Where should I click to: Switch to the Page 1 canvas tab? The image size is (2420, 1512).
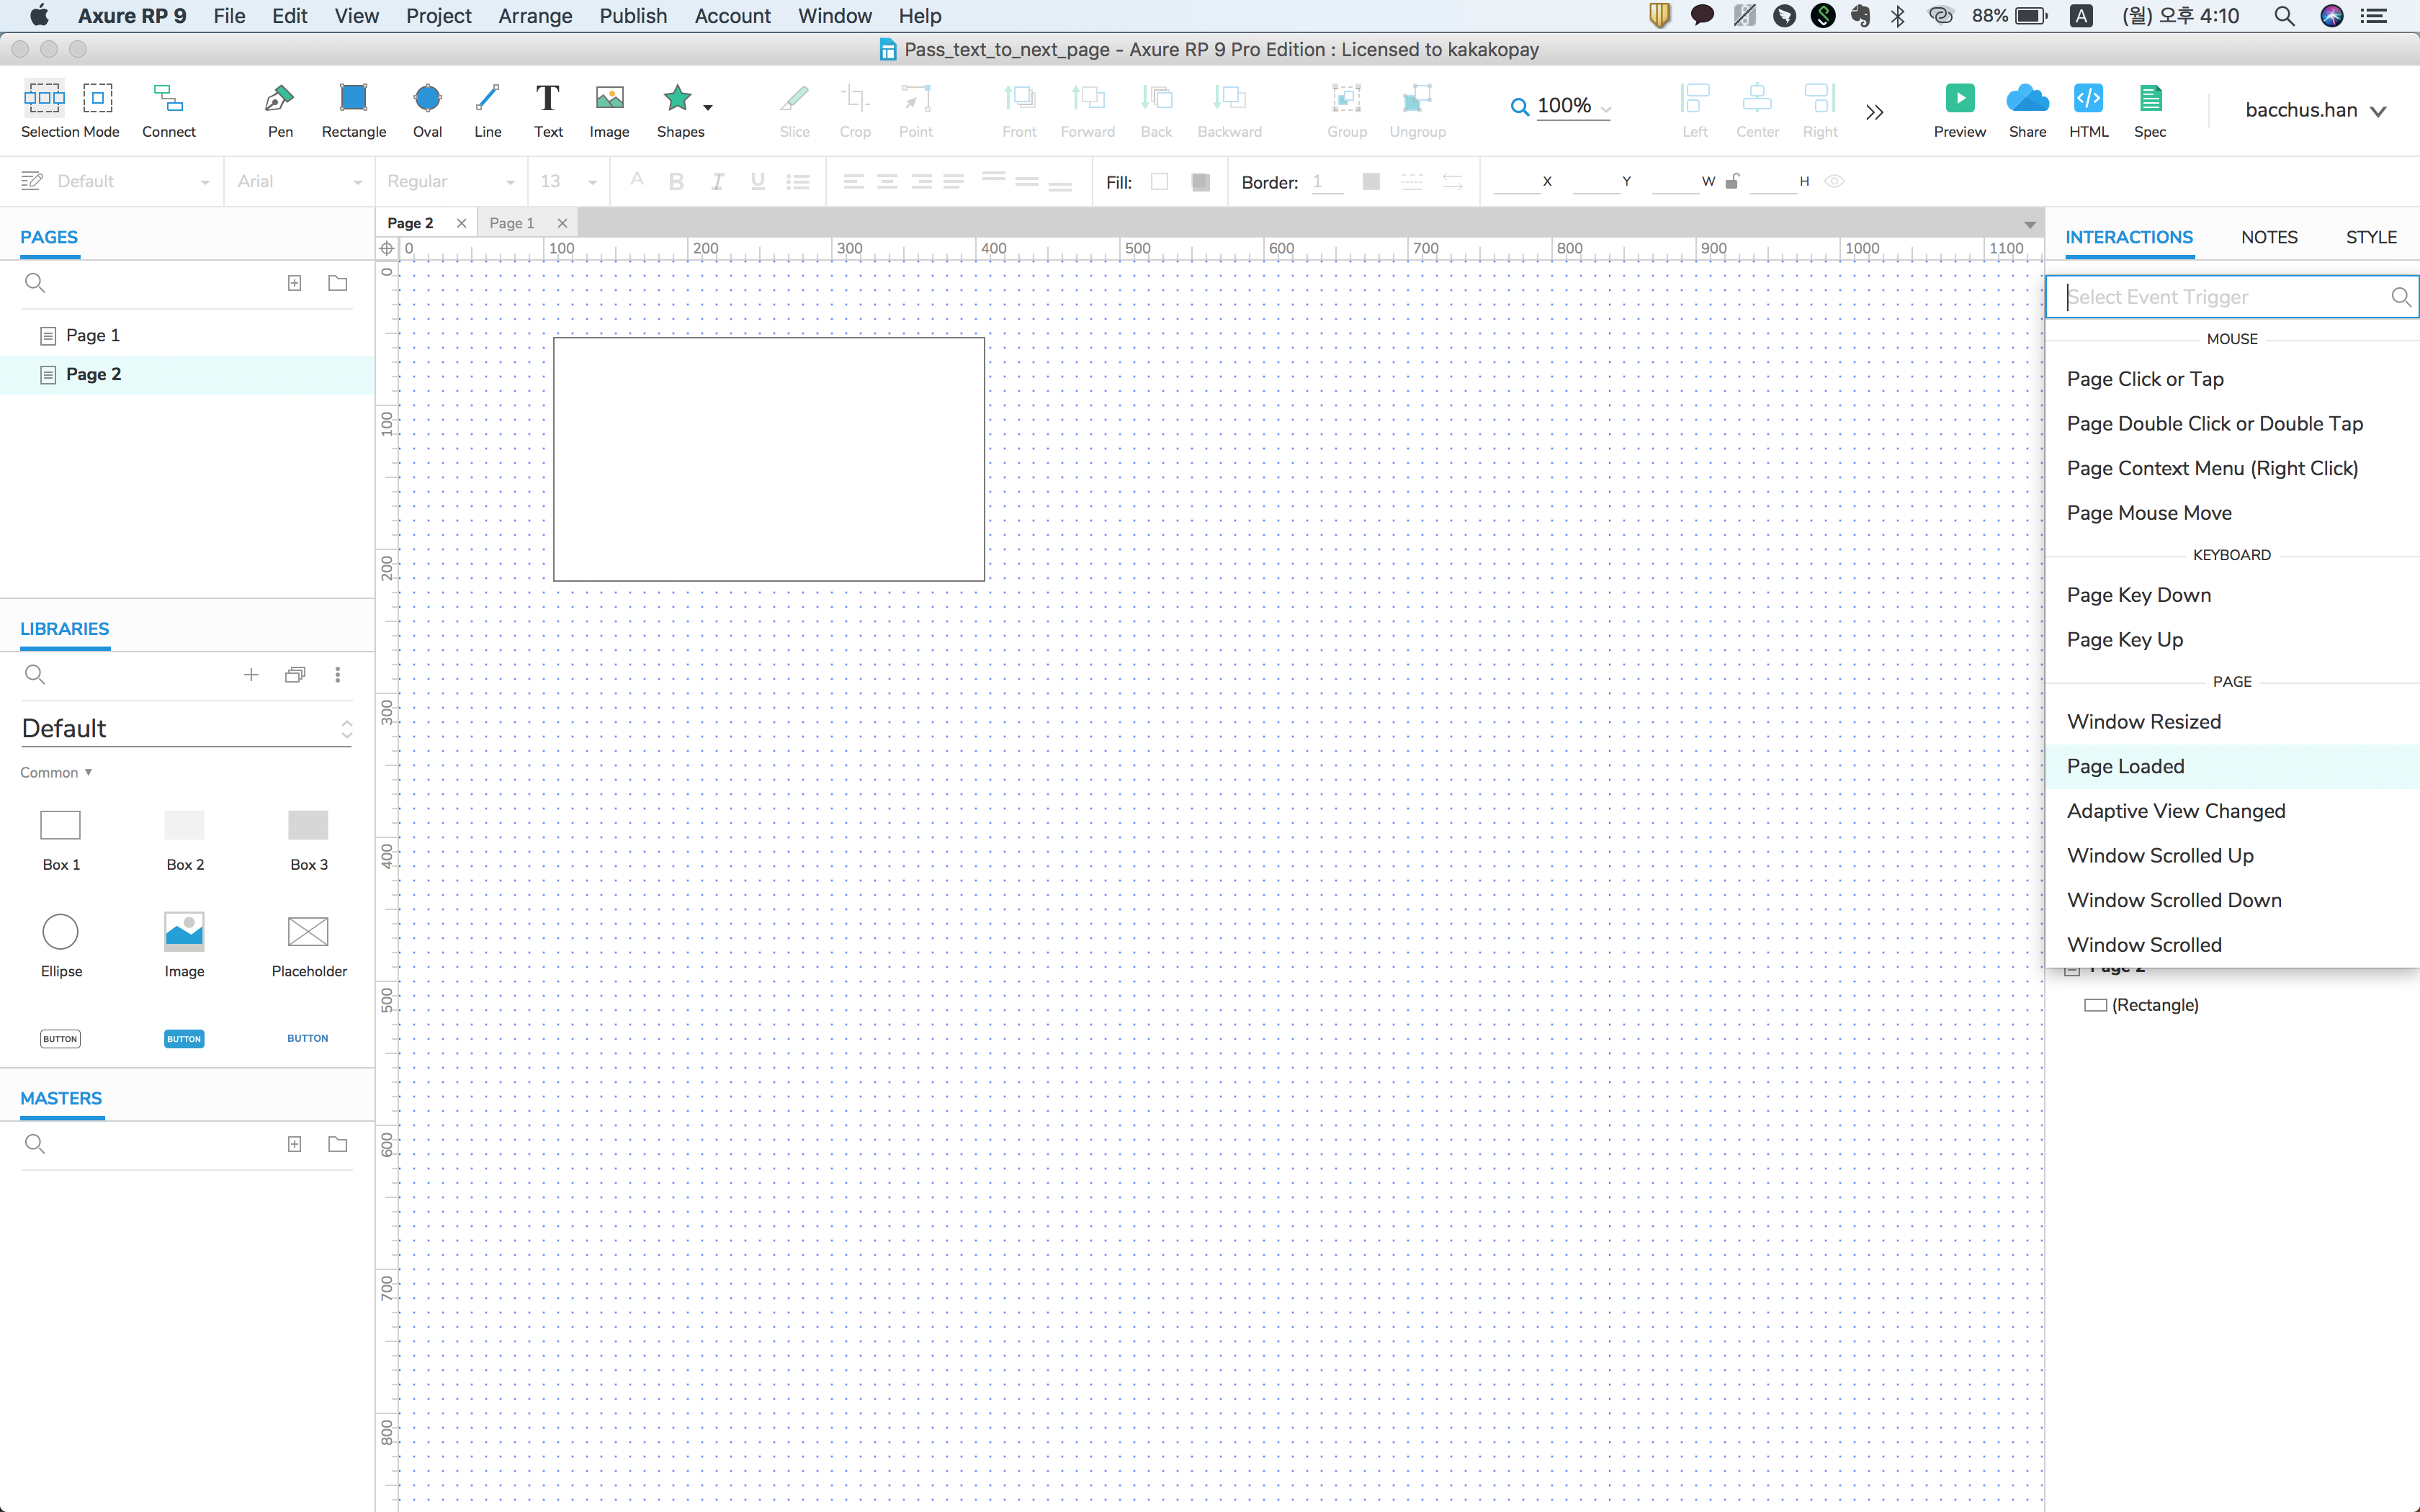coord(512,223)
